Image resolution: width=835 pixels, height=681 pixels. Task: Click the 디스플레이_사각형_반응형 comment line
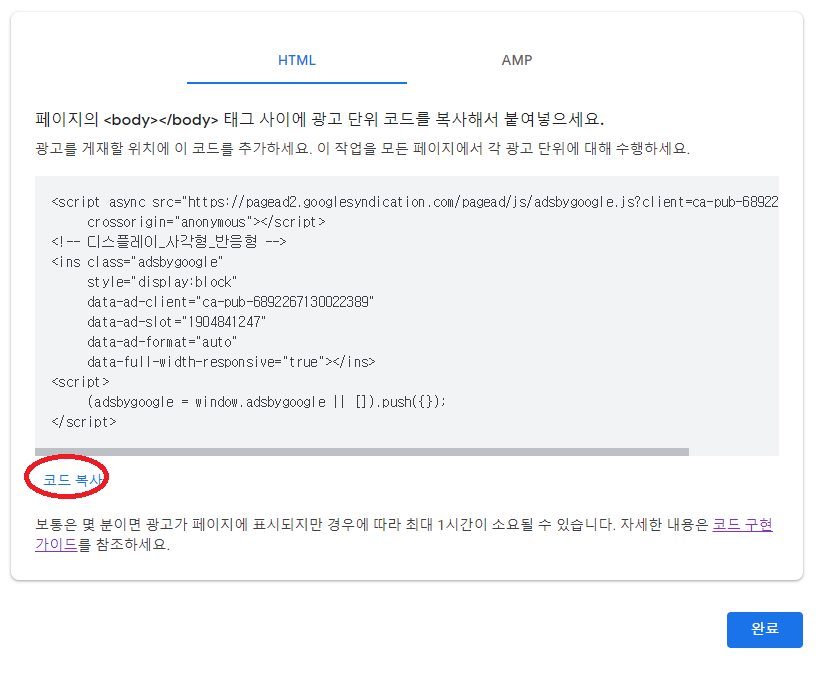pos(169,242)
